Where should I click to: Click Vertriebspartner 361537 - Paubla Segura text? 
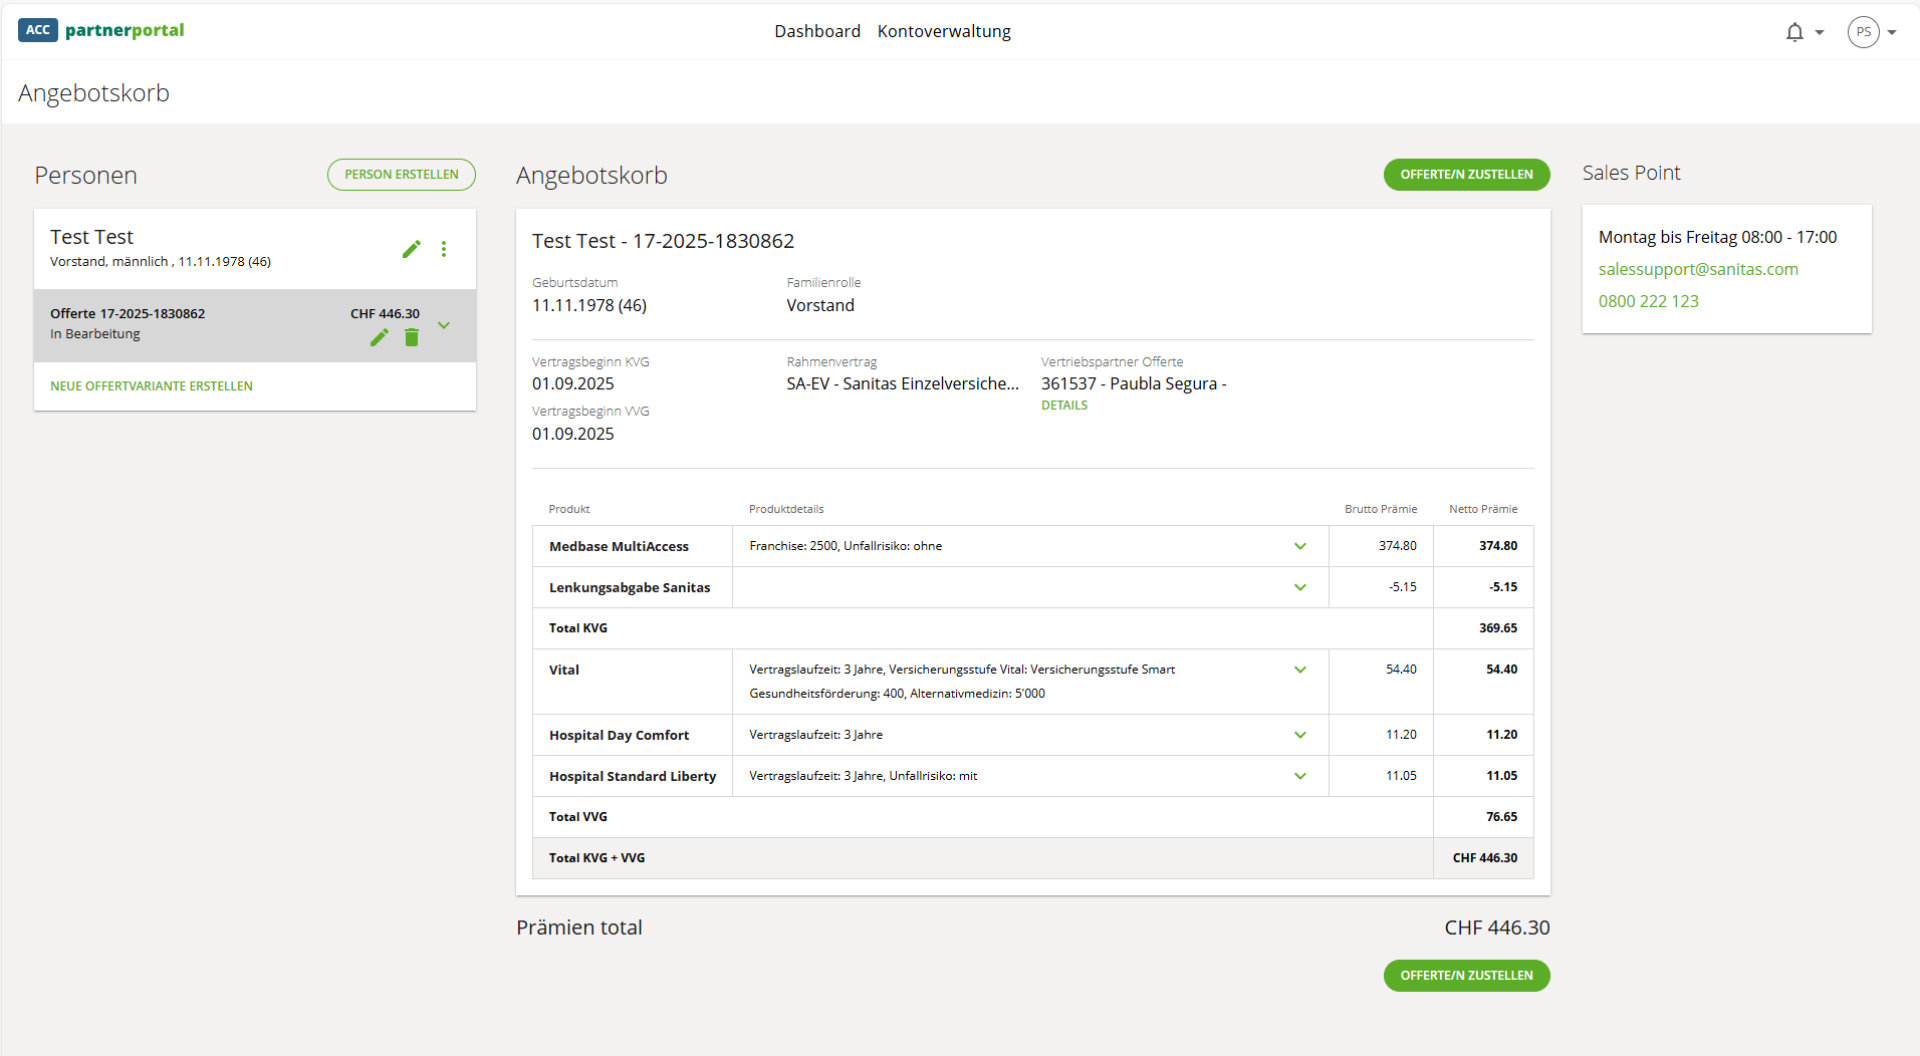click(x=1133, y=384)
